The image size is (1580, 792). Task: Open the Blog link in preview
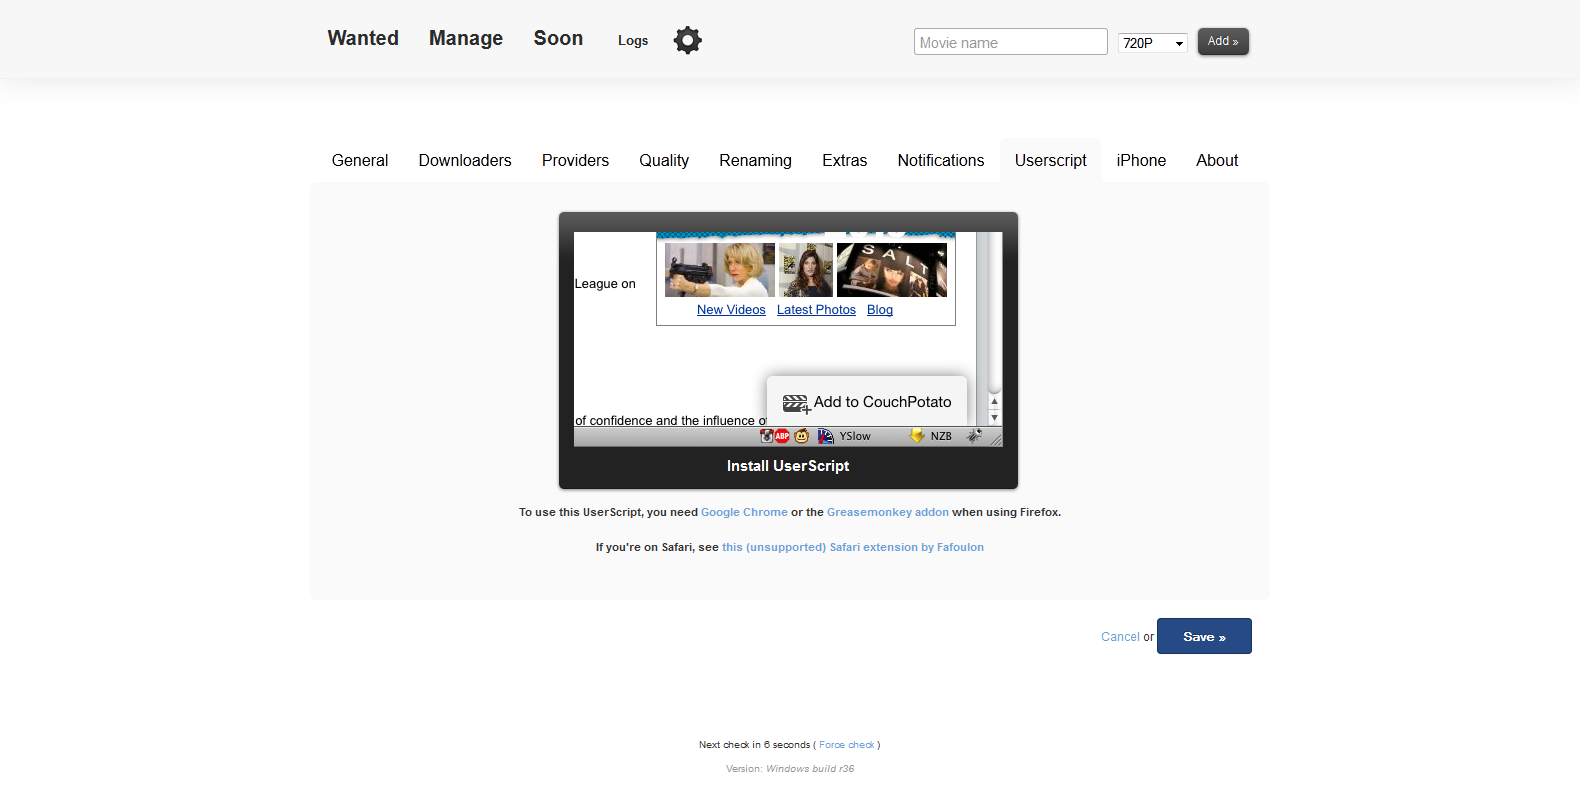tap(880, 310)
